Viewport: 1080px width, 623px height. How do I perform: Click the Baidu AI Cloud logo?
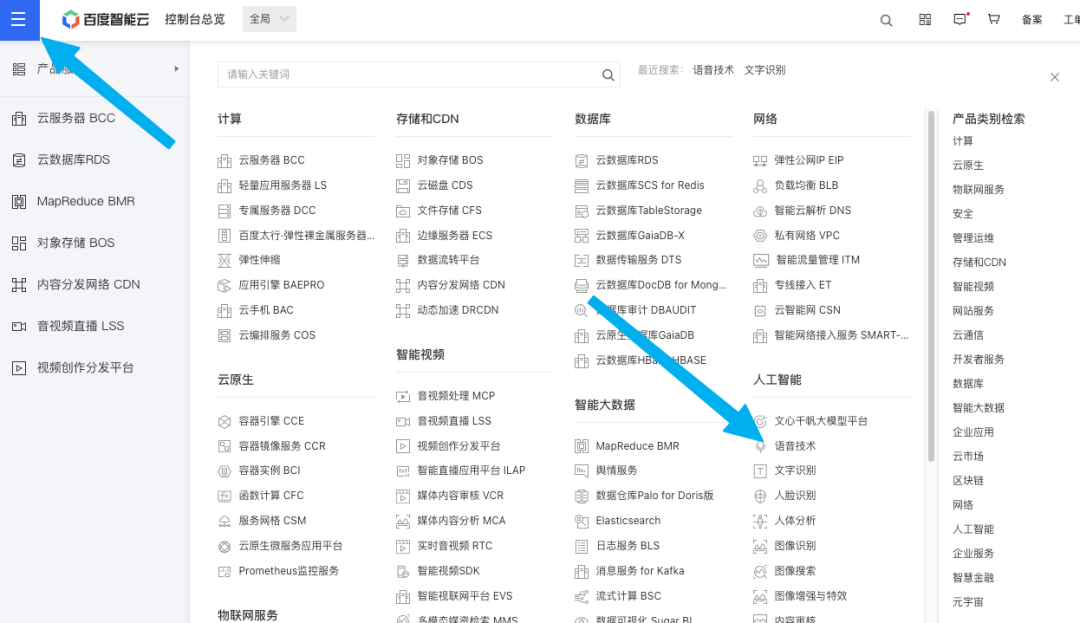click(105, 19)
